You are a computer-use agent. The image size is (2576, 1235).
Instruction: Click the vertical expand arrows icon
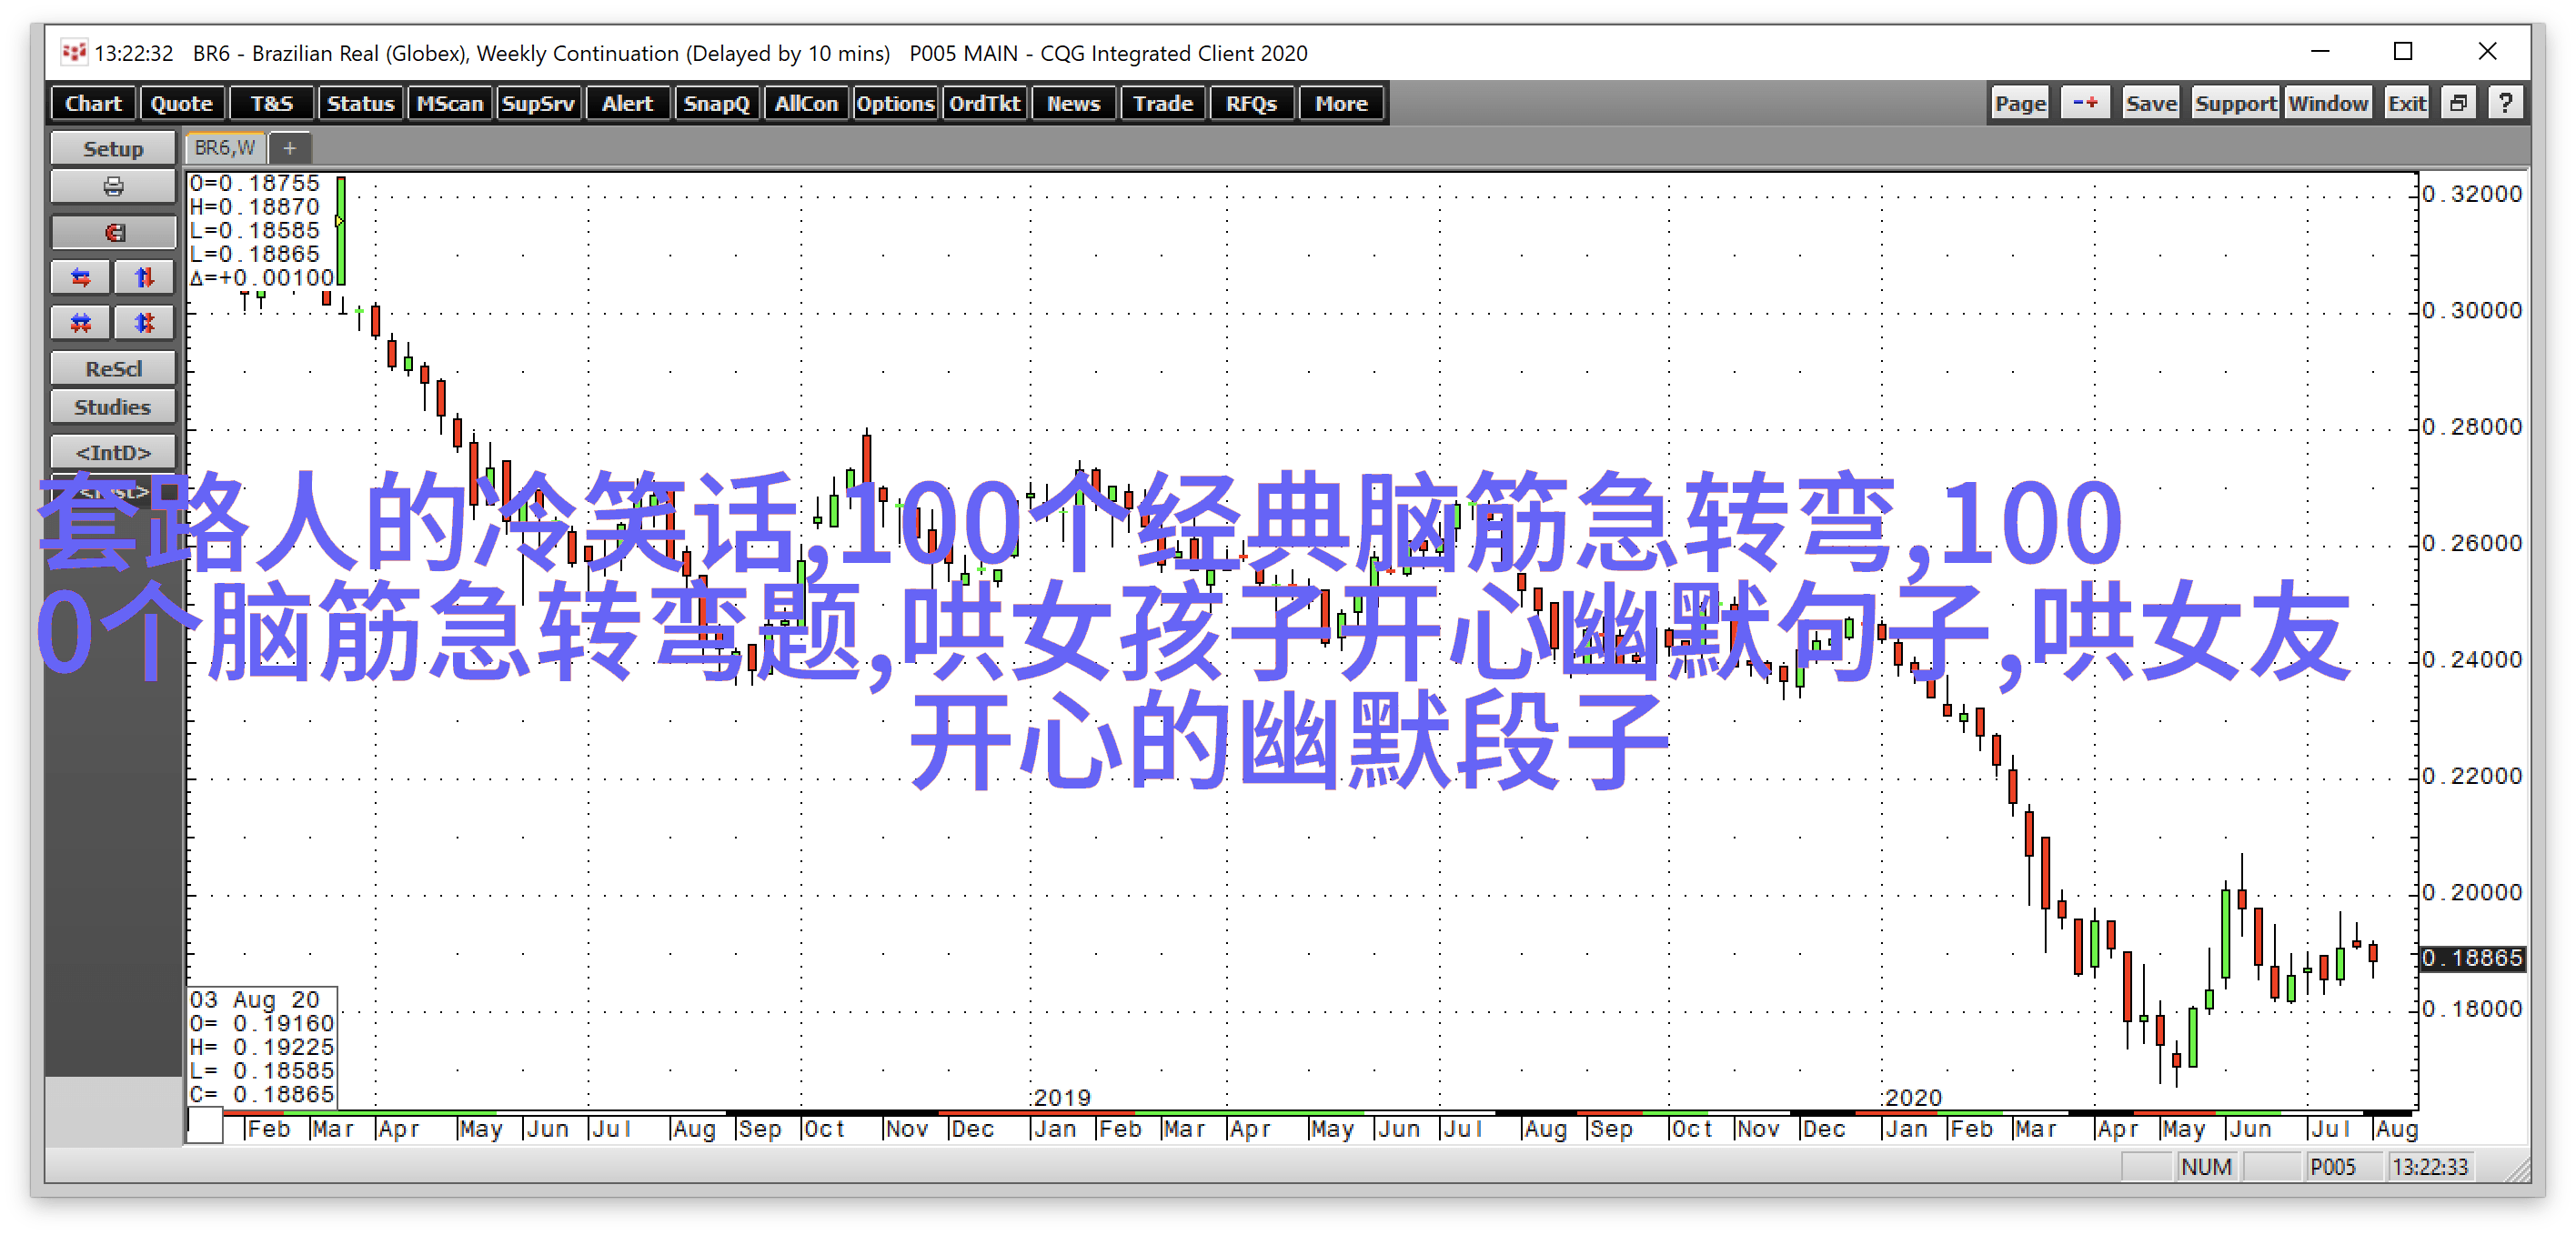[144, 278]
